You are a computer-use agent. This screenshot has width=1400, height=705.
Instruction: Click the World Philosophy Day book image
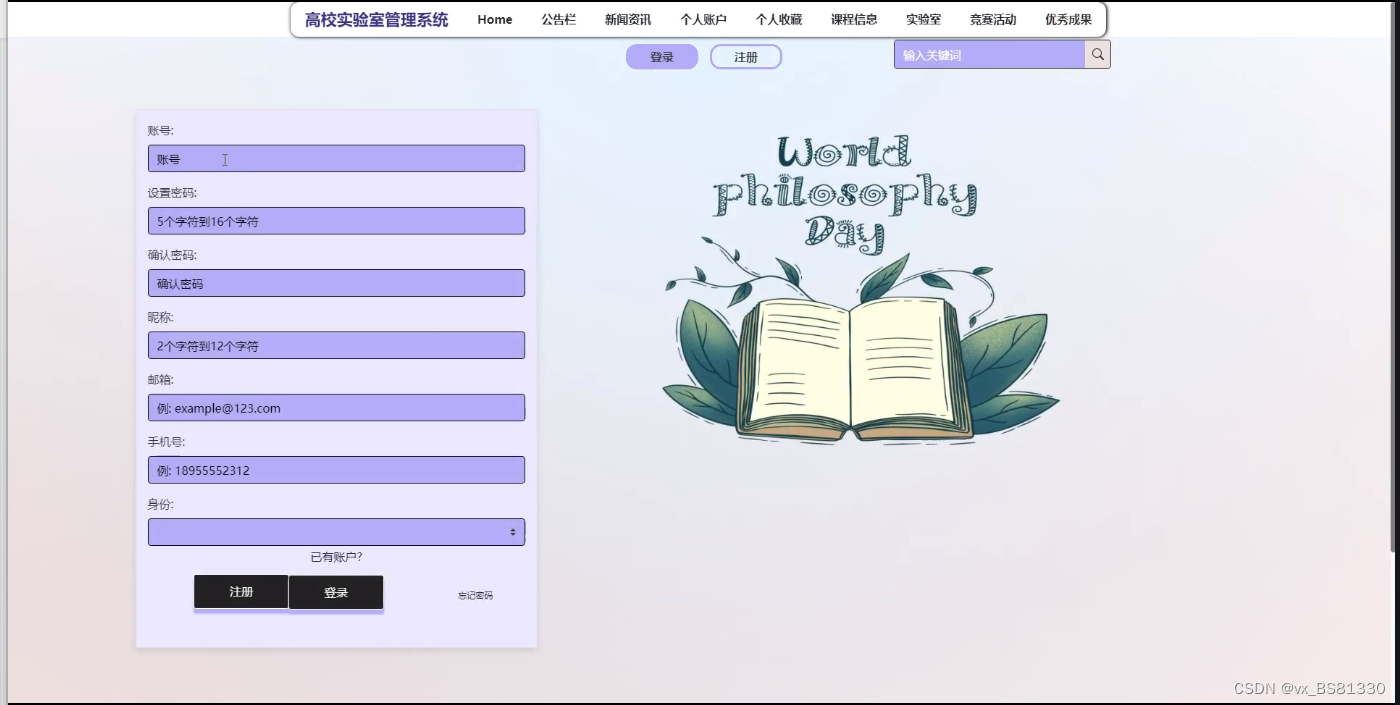click(x=860, y=289)
